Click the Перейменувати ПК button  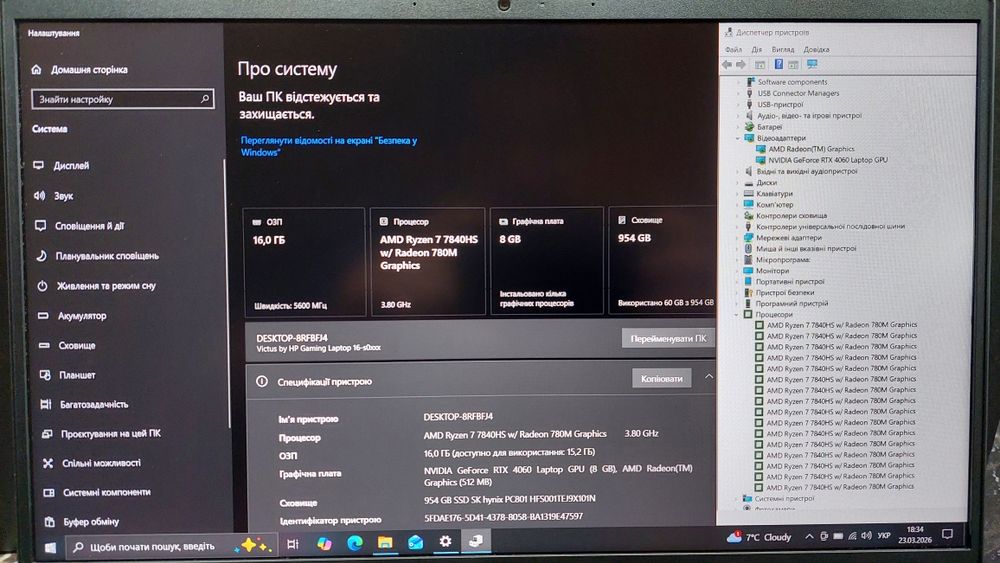coord(668,339)
